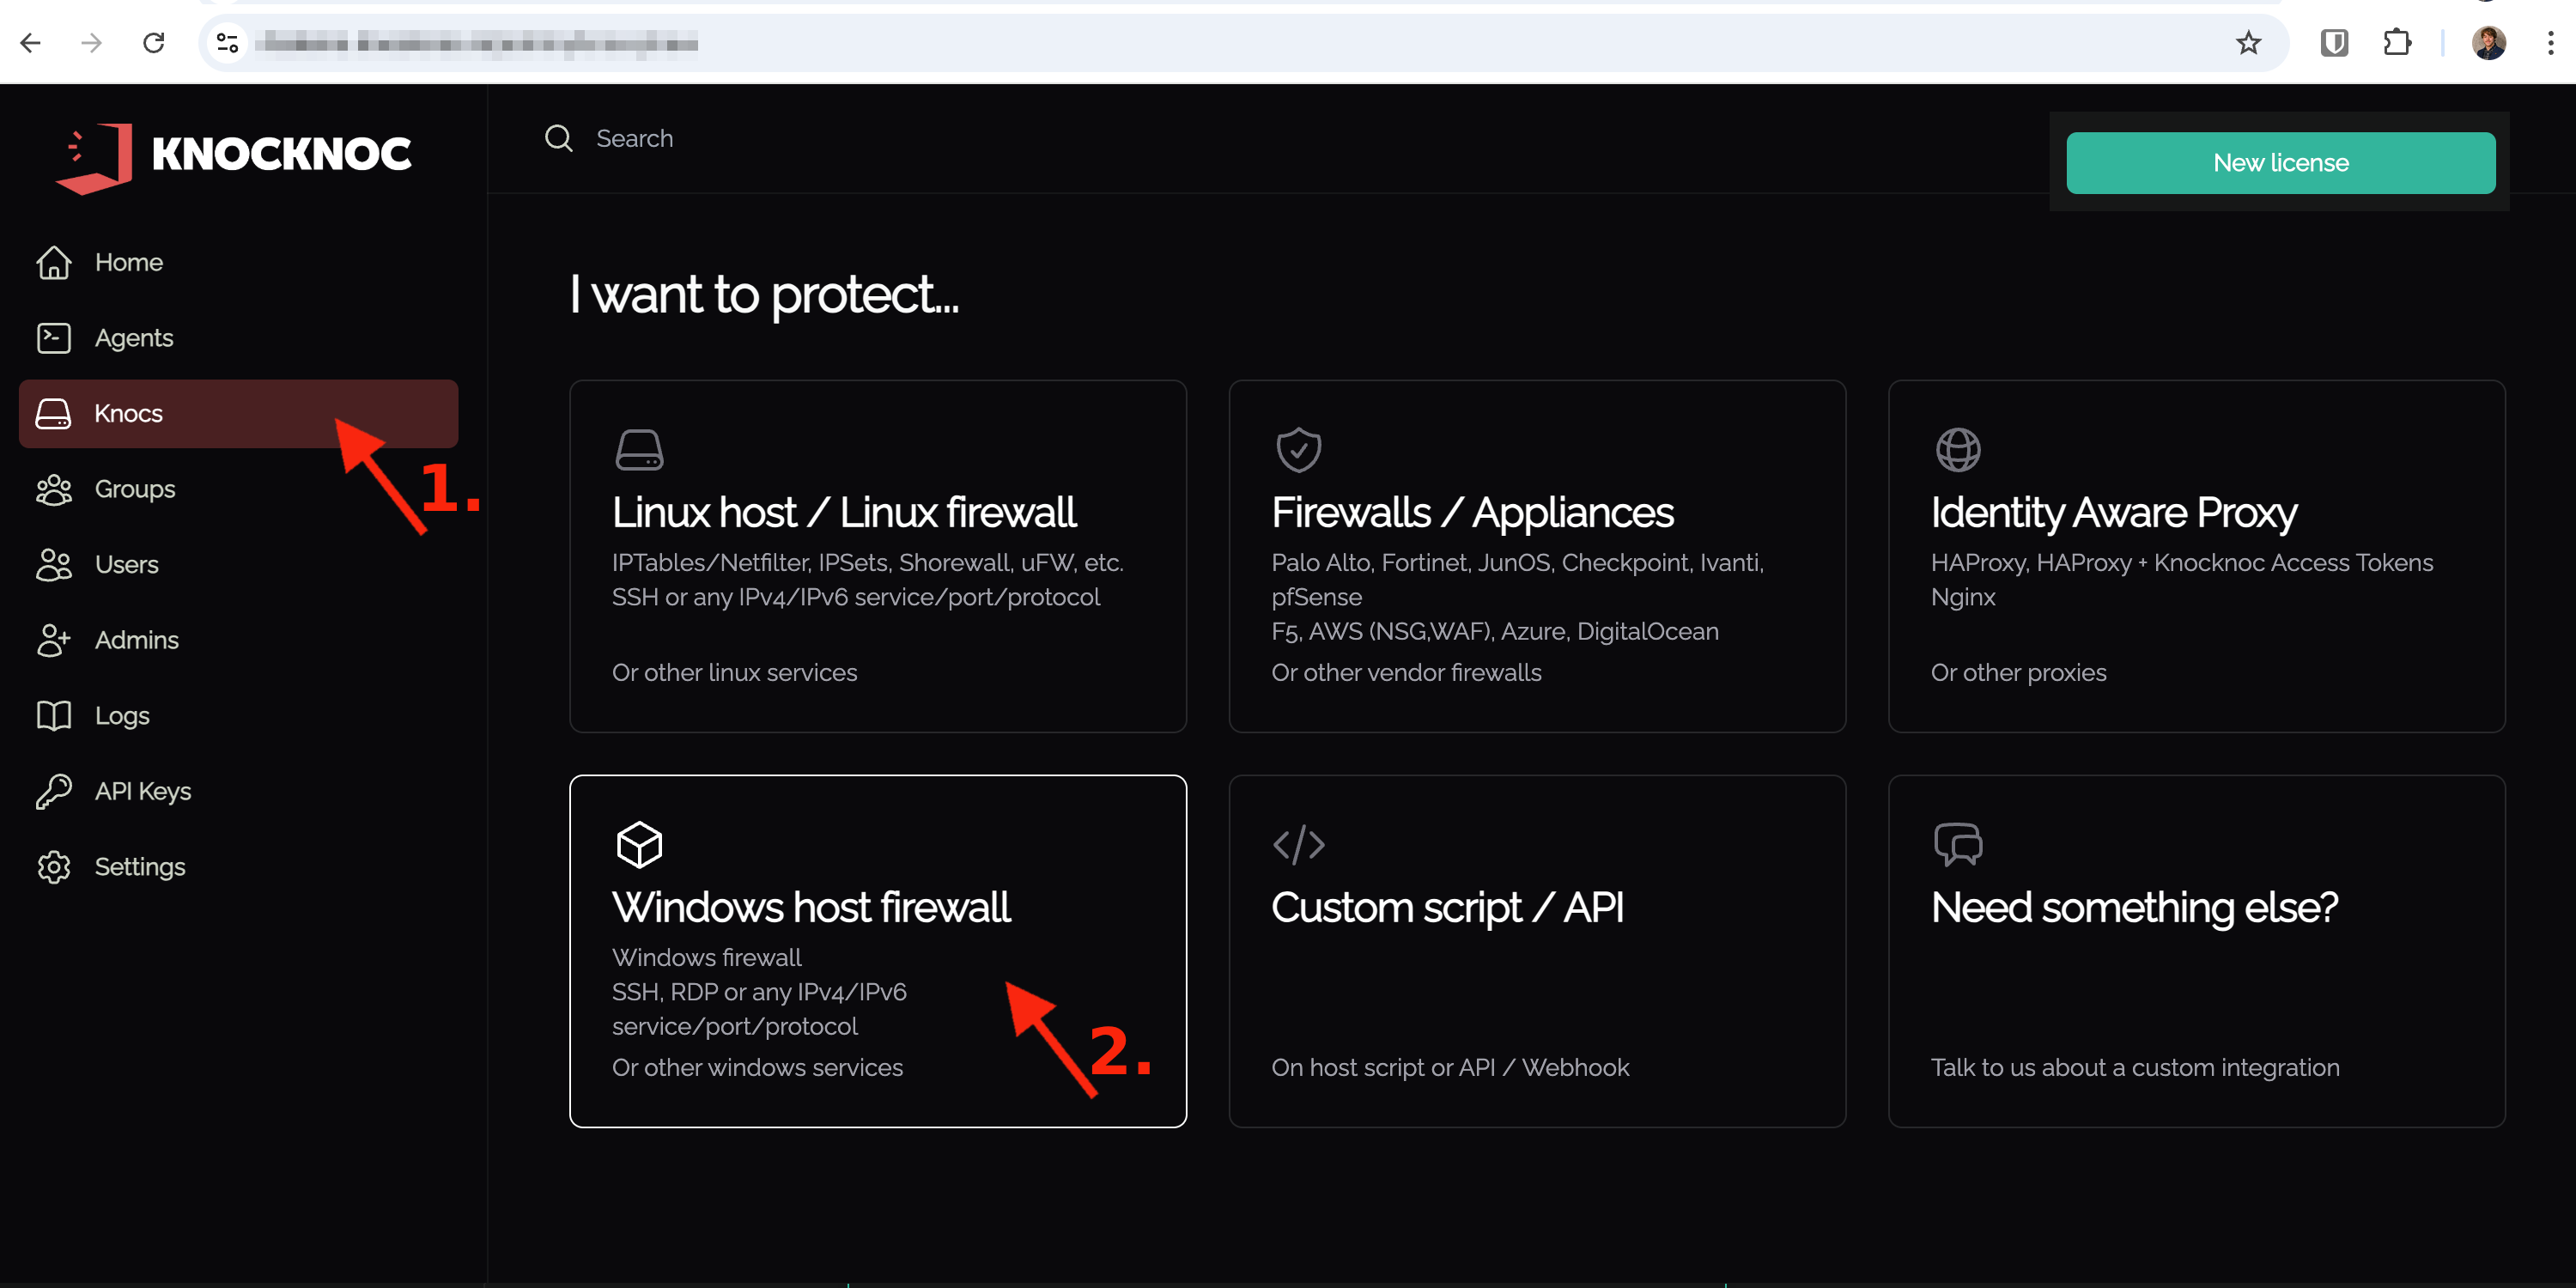Click the API Keys key icon
Image resolution: width=2576 pixels, height=1288 pixels.
click(54, 791)
